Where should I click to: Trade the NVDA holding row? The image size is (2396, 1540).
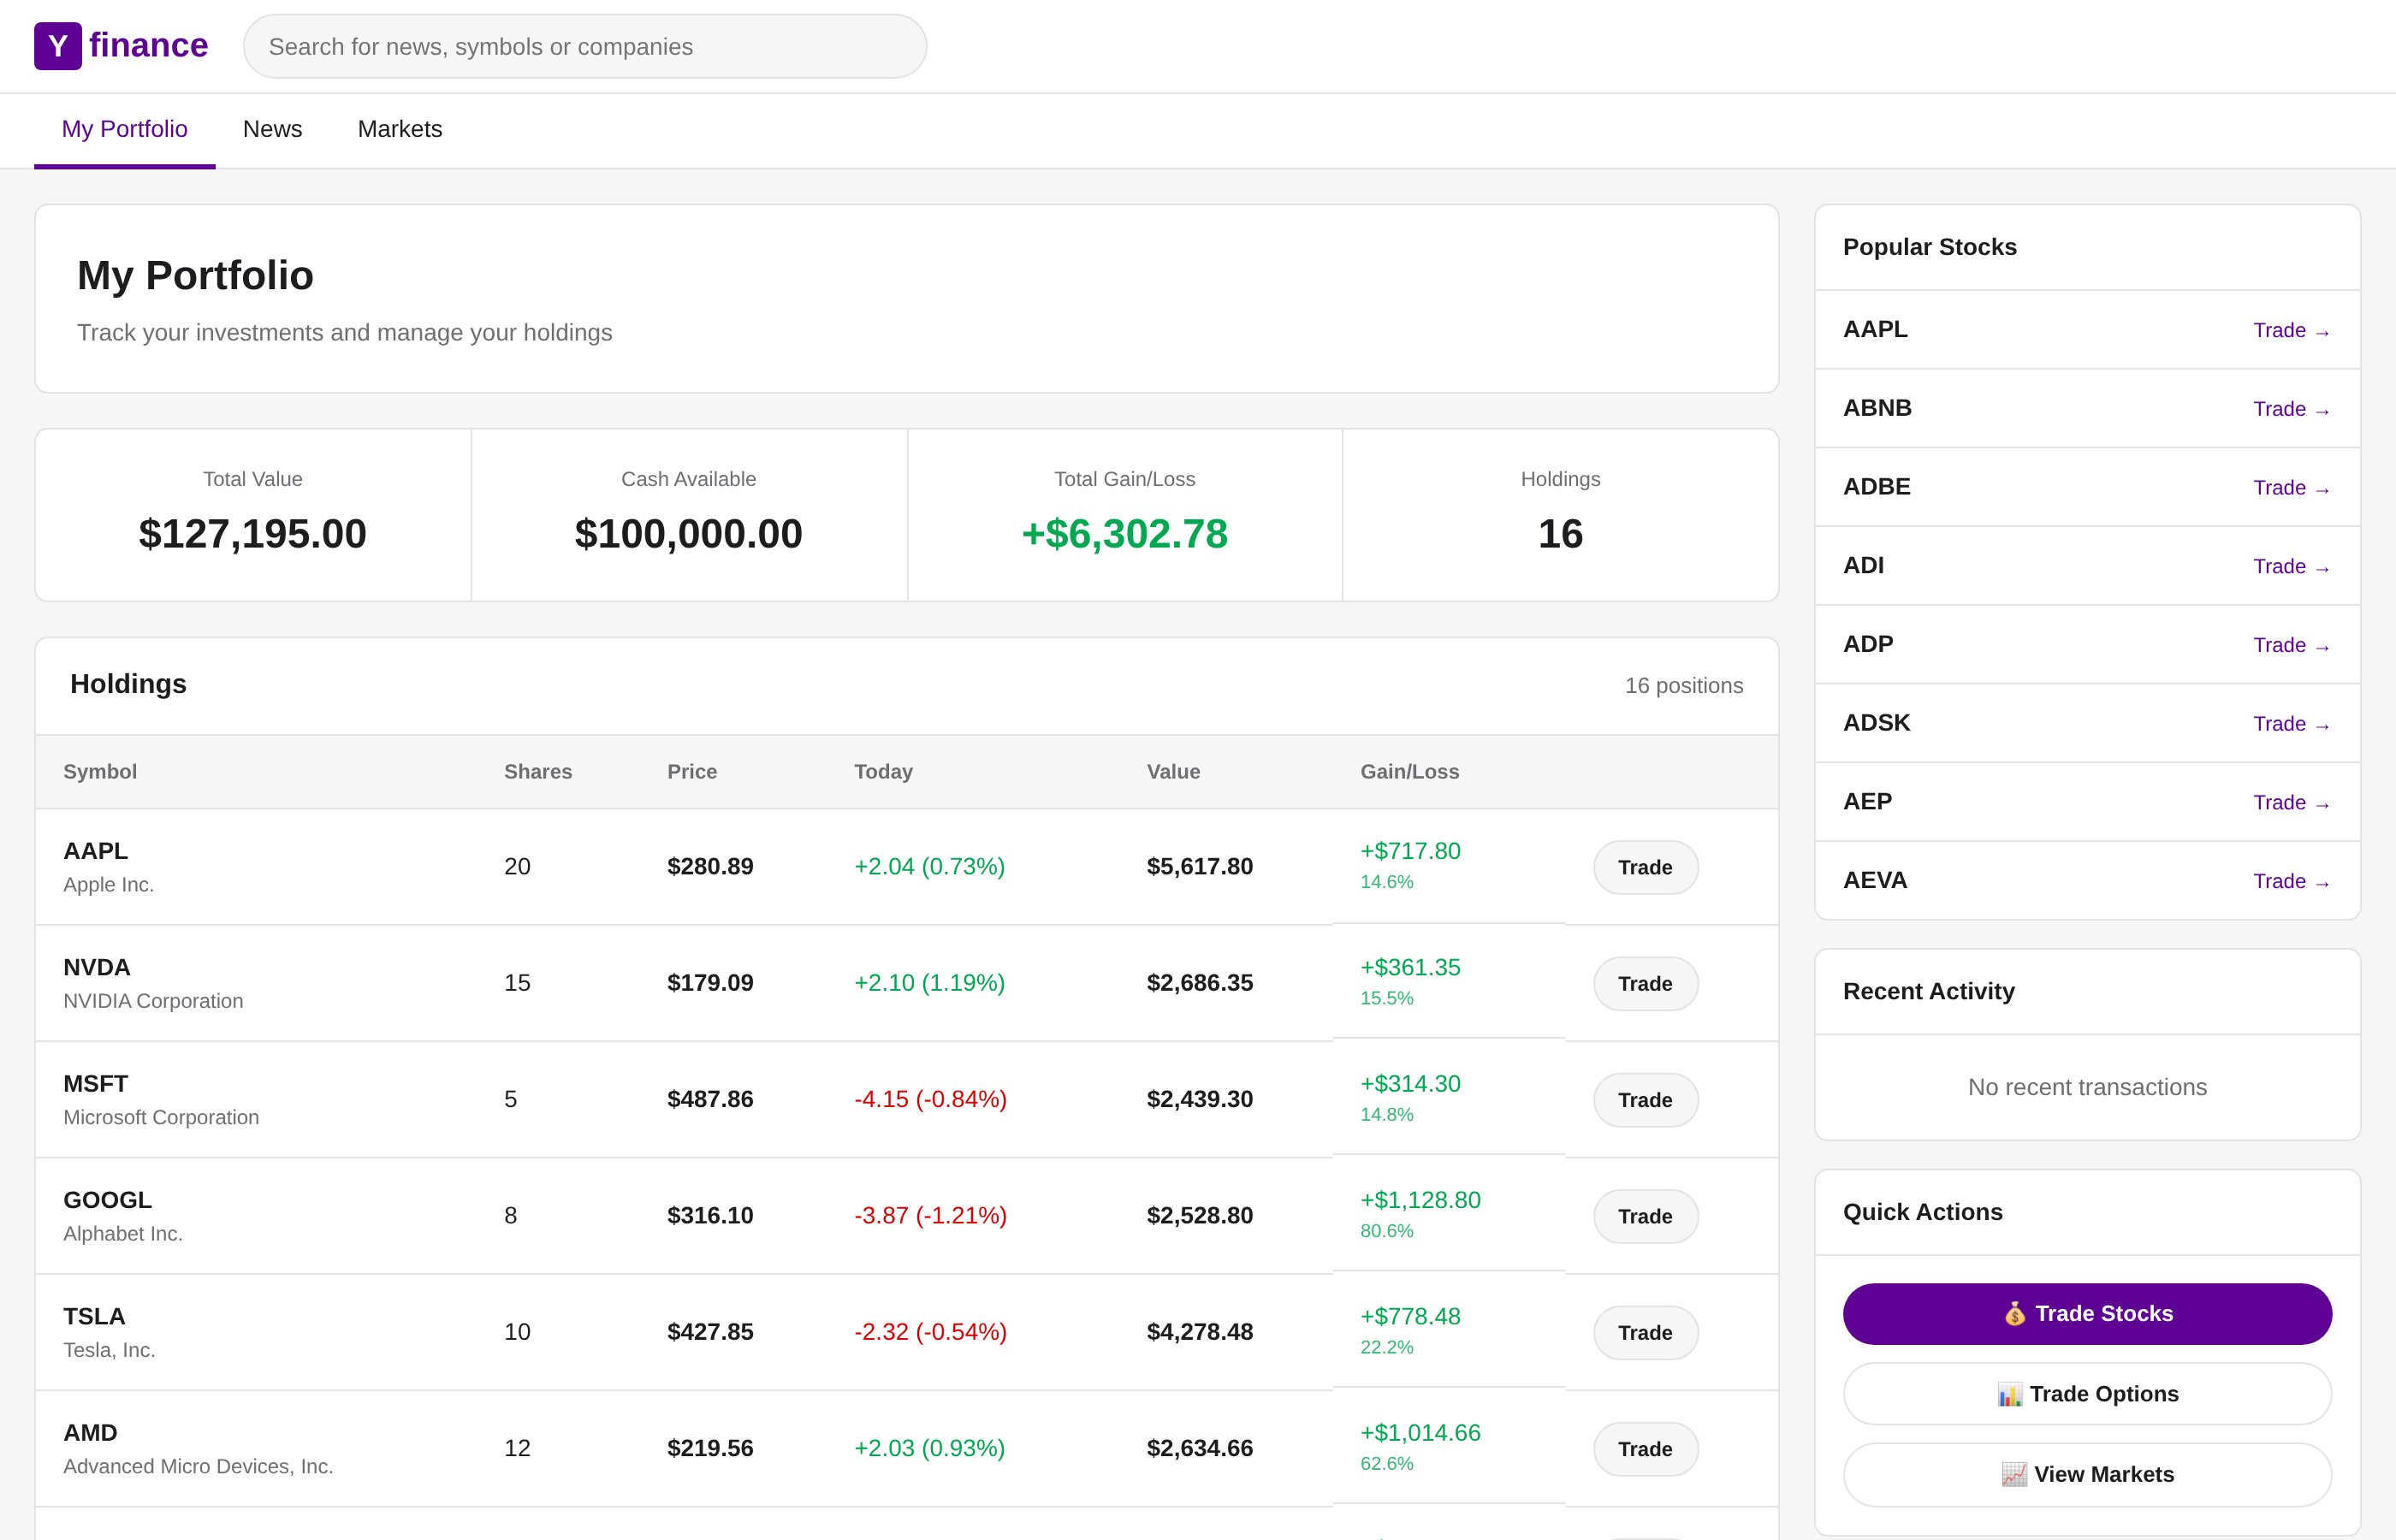(x=1645, y=983)
